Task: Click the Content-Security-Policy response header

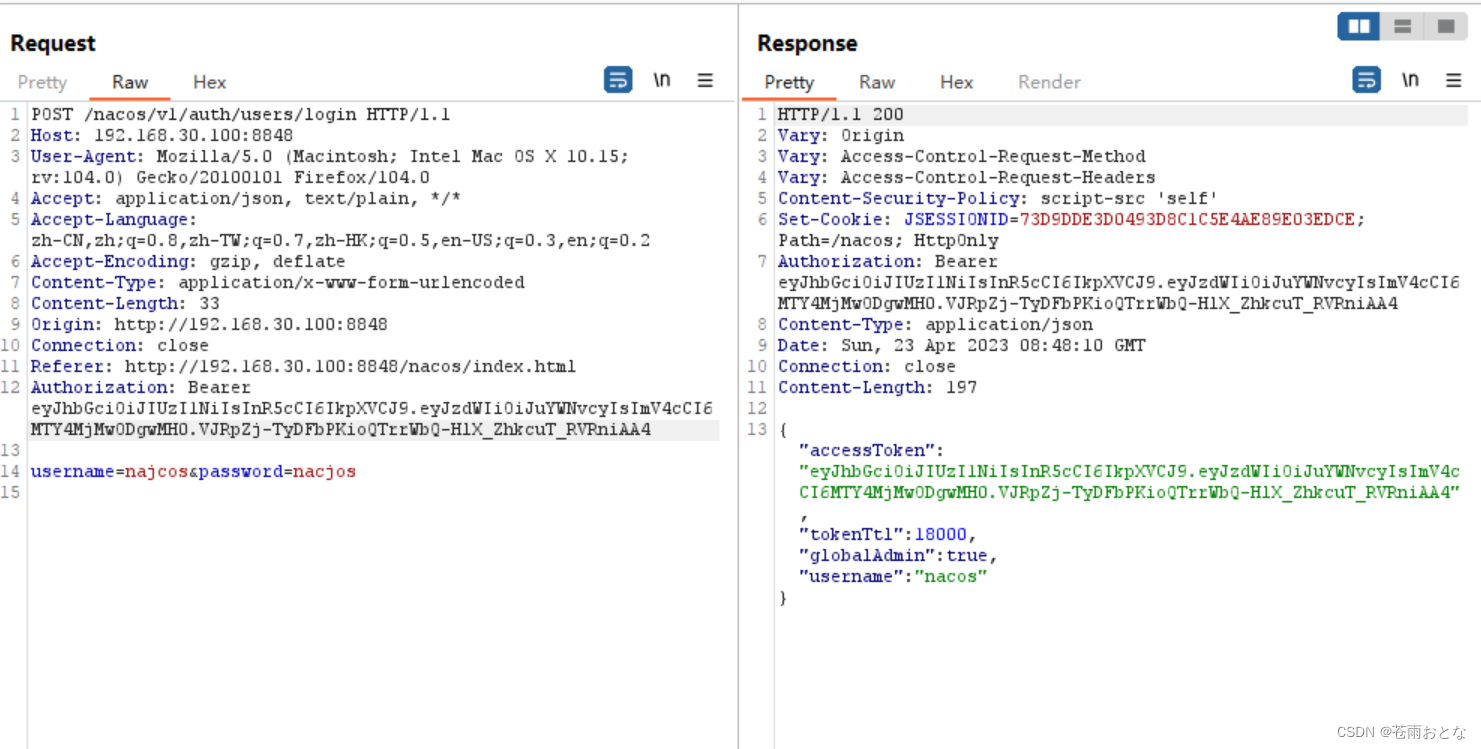Action: (998, 198)
